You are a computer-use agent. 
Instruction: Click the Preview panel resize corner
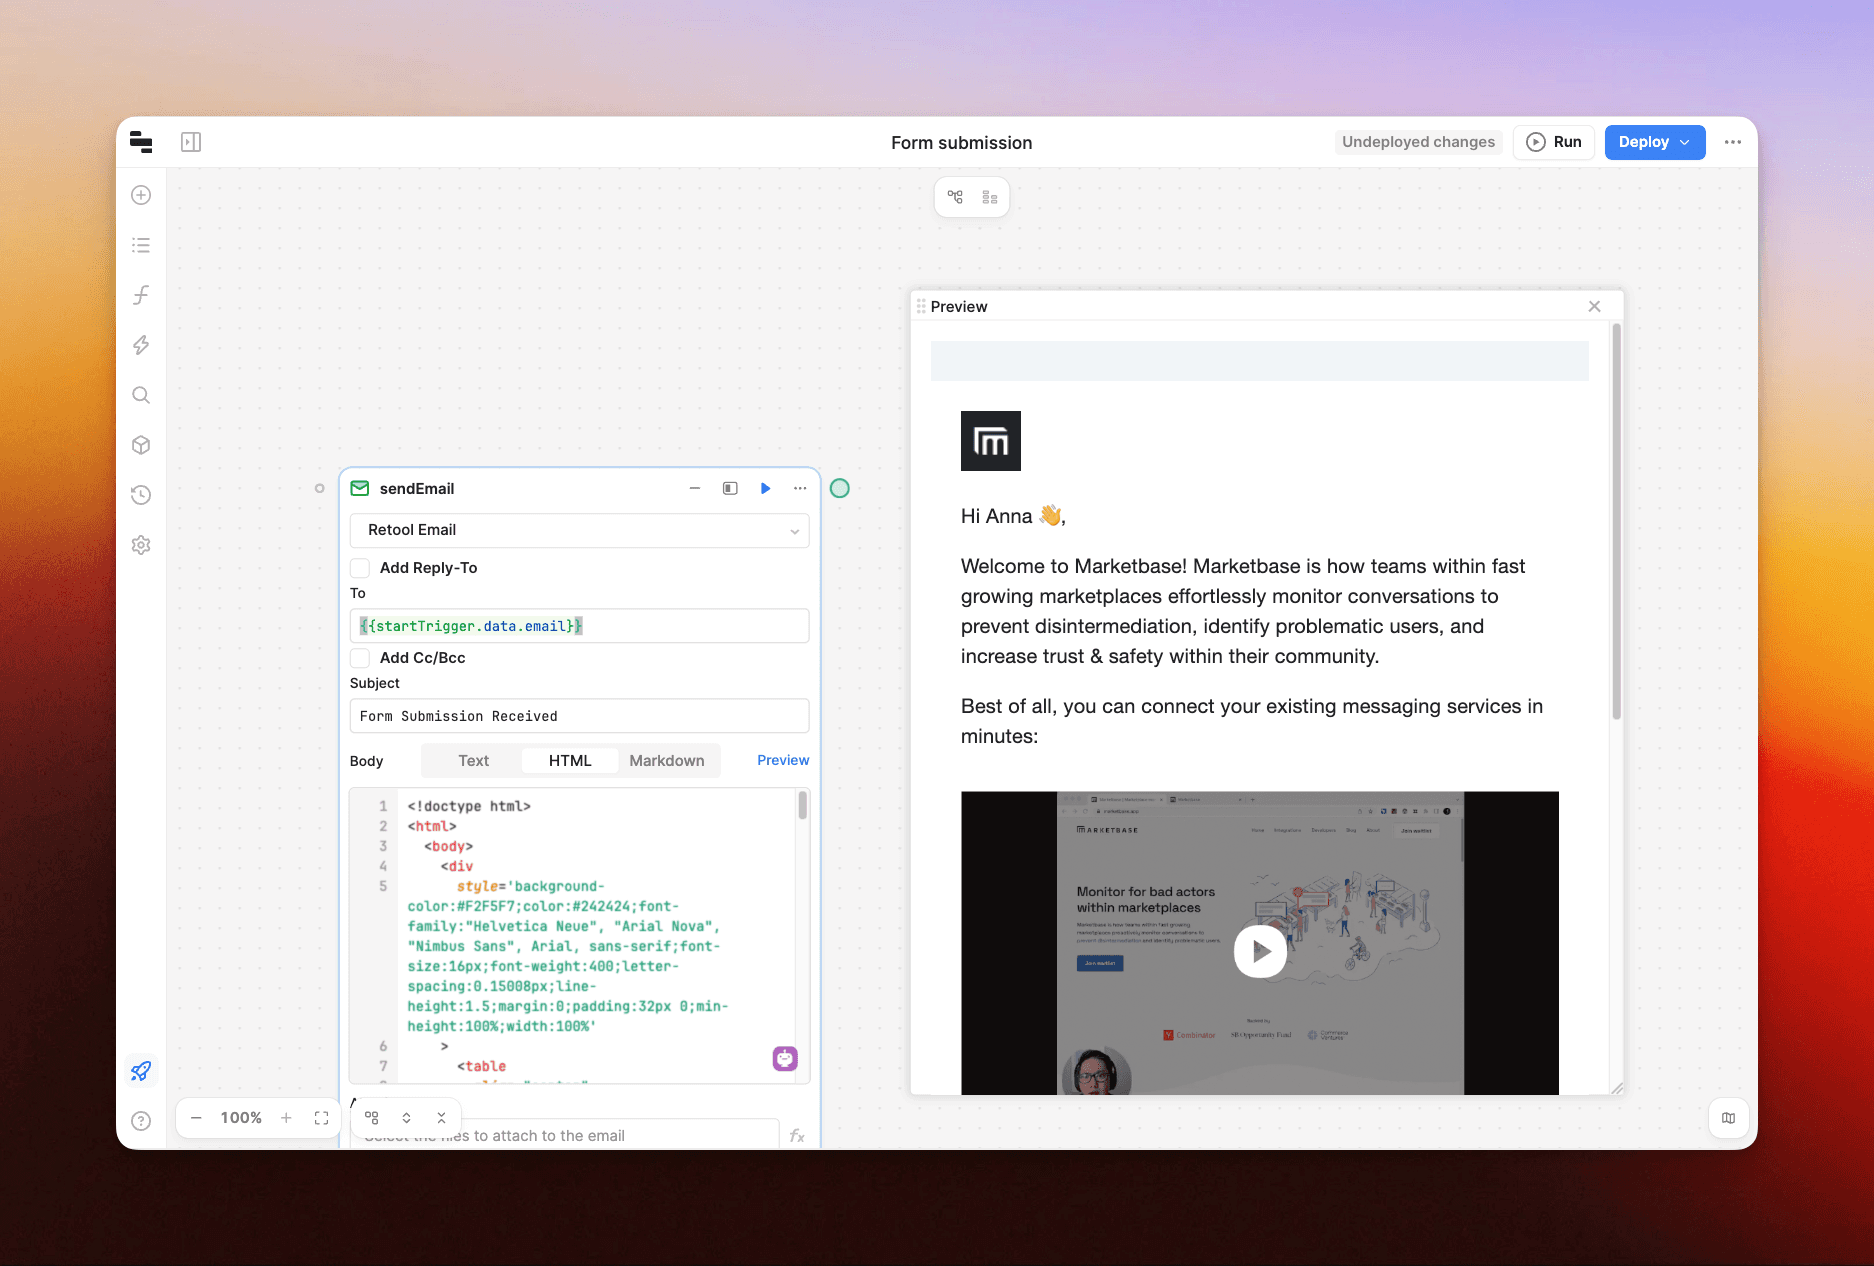[x=1617, y=1088]
